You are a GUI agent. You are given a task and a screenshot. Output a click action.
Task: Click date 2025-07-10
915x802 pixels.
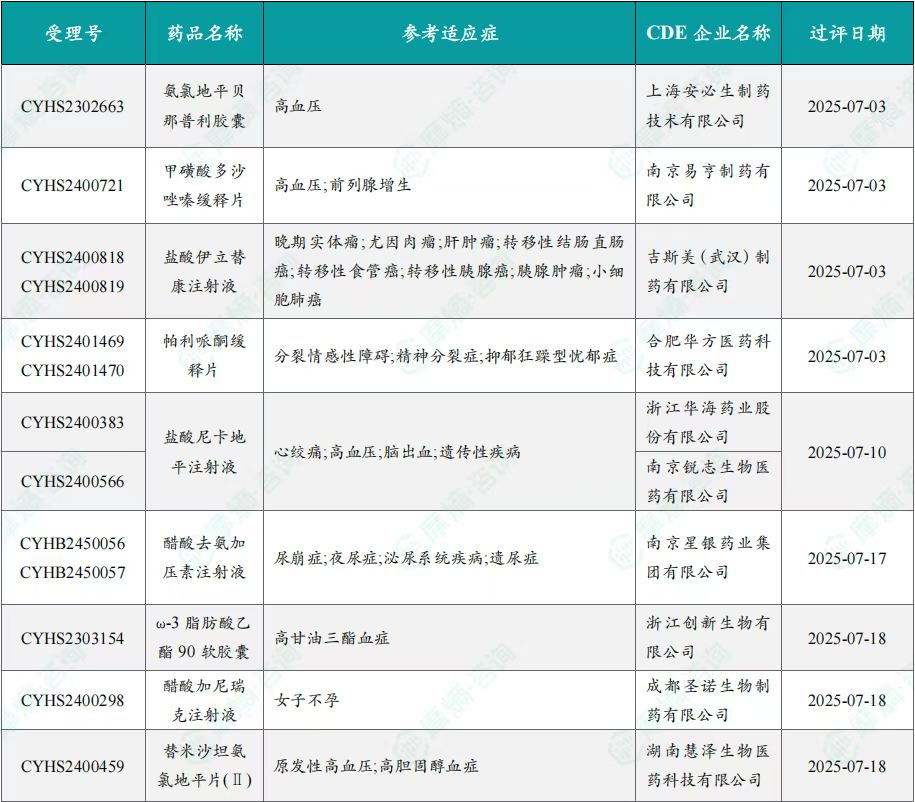847,452
